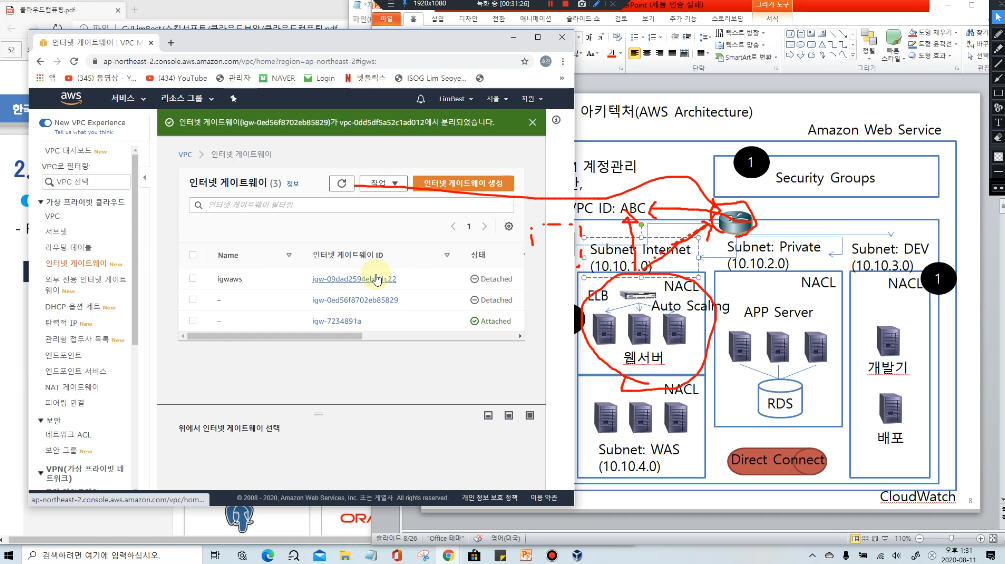This screenshot has width=1005, height=564.
Task: Click the PowerPoint font color icon
Action: click(x=612, y=54)
